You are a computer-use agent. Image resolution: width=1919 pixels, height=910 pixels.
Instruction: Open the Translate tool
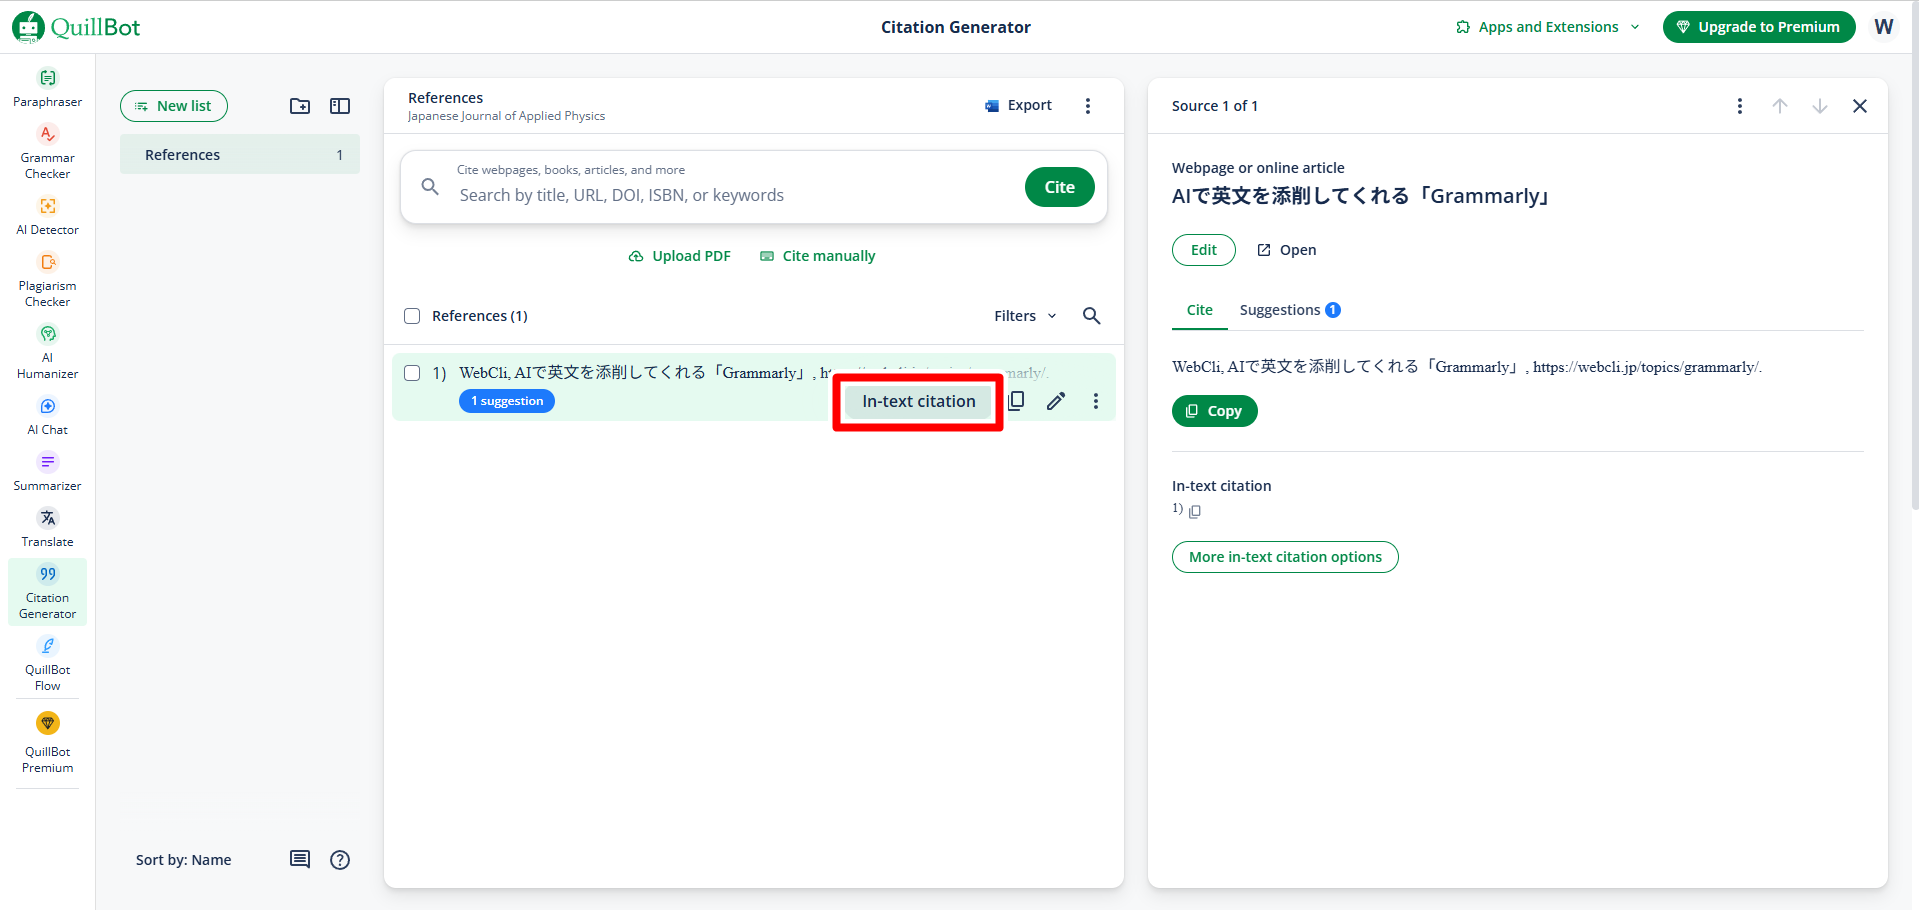(x=47, y=528)
